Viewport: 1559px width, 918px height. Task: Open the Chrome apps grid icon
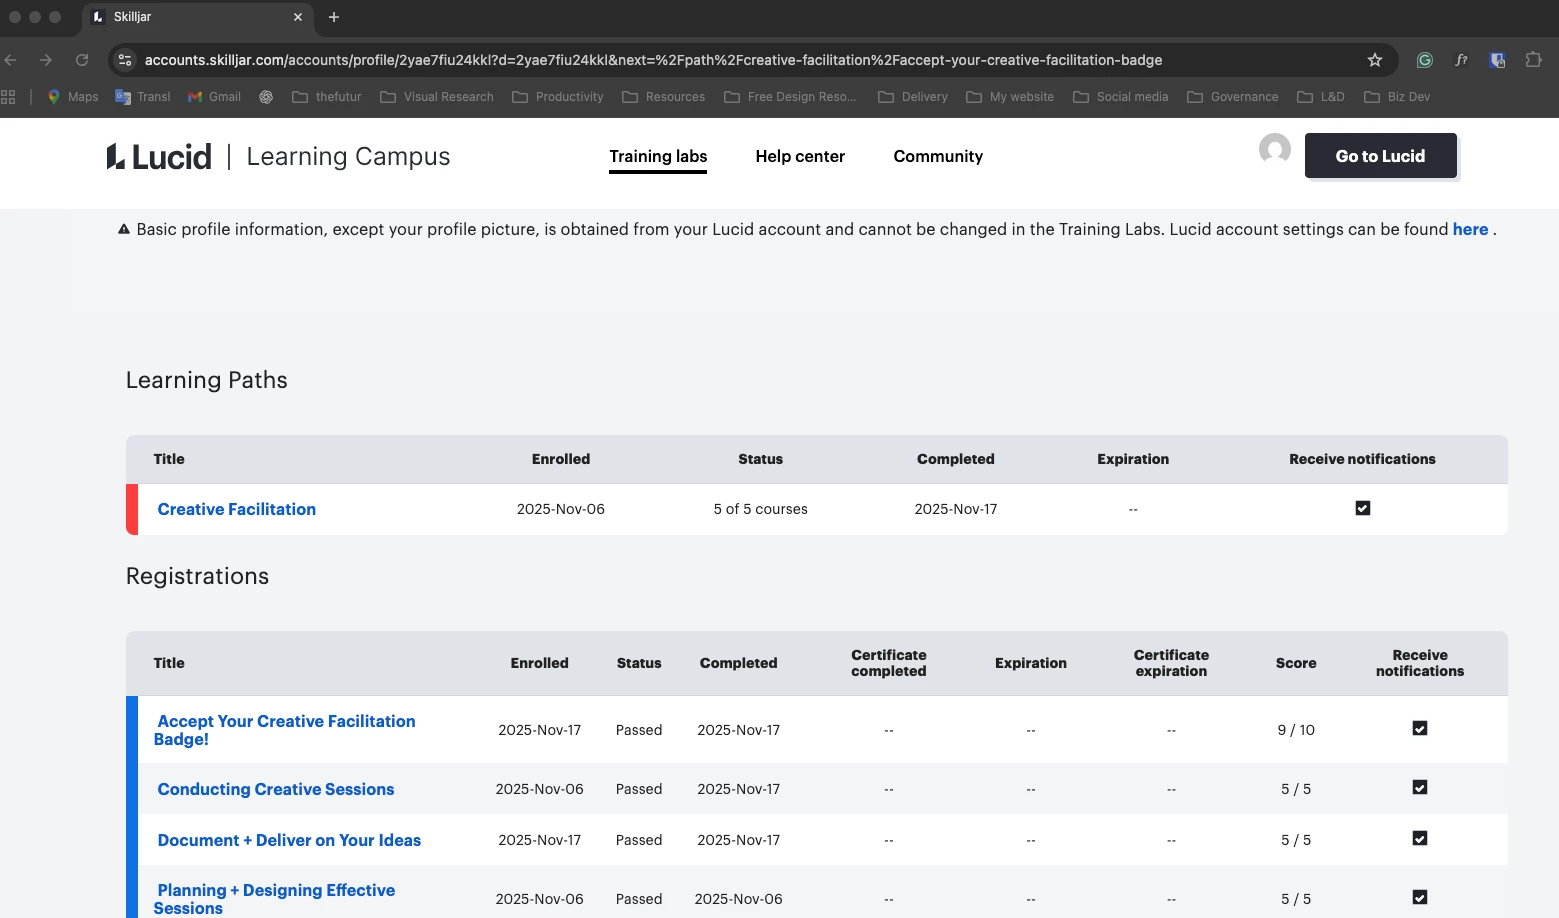(9, 97)
